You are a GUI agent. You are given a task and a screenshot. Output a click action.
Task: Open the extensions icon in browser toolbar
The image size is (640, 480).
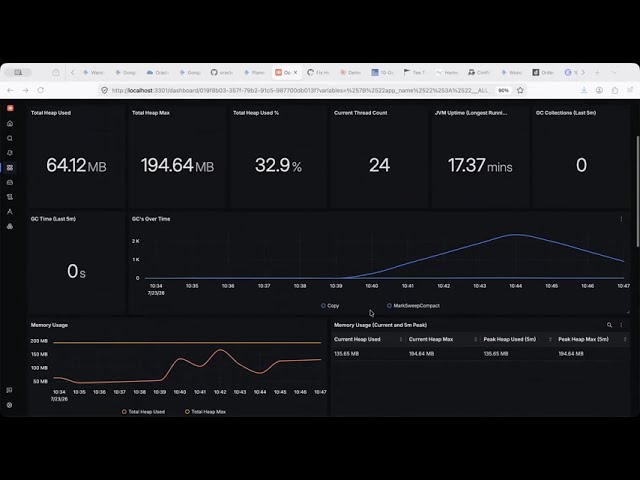[615, 90]
